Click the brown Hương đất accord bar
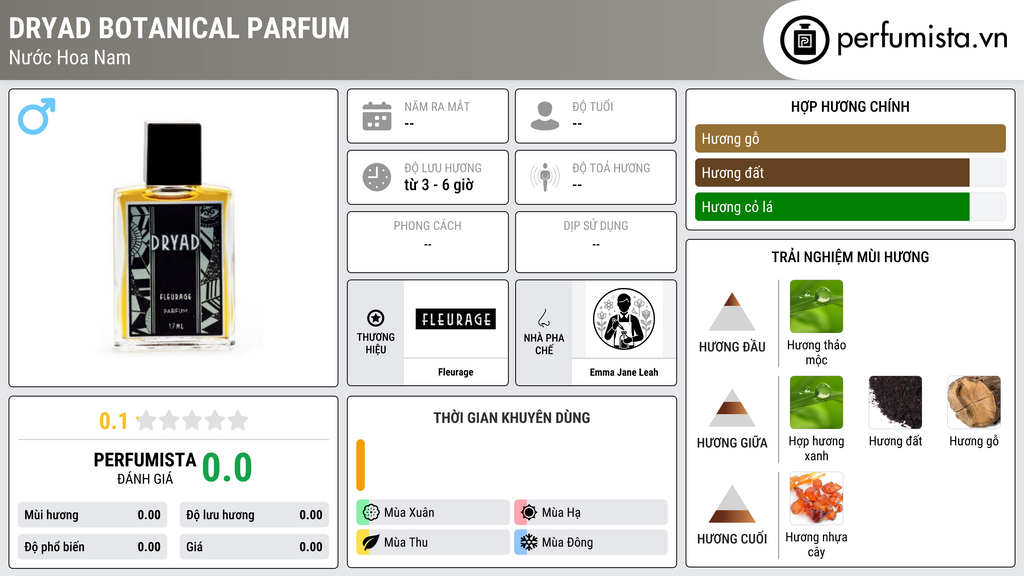Viewport: 1024px width, 576px height. click(832, 172)
